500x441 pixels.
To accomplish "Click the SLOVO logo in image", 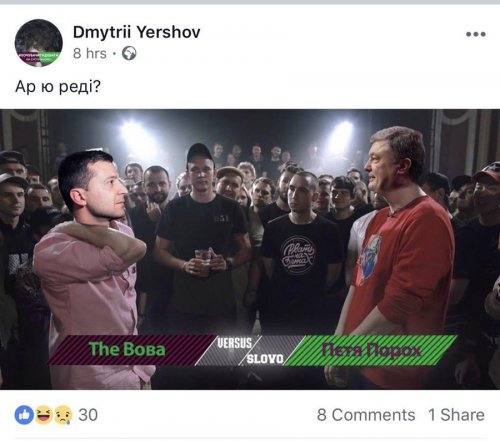I will (x=265, y=359).
